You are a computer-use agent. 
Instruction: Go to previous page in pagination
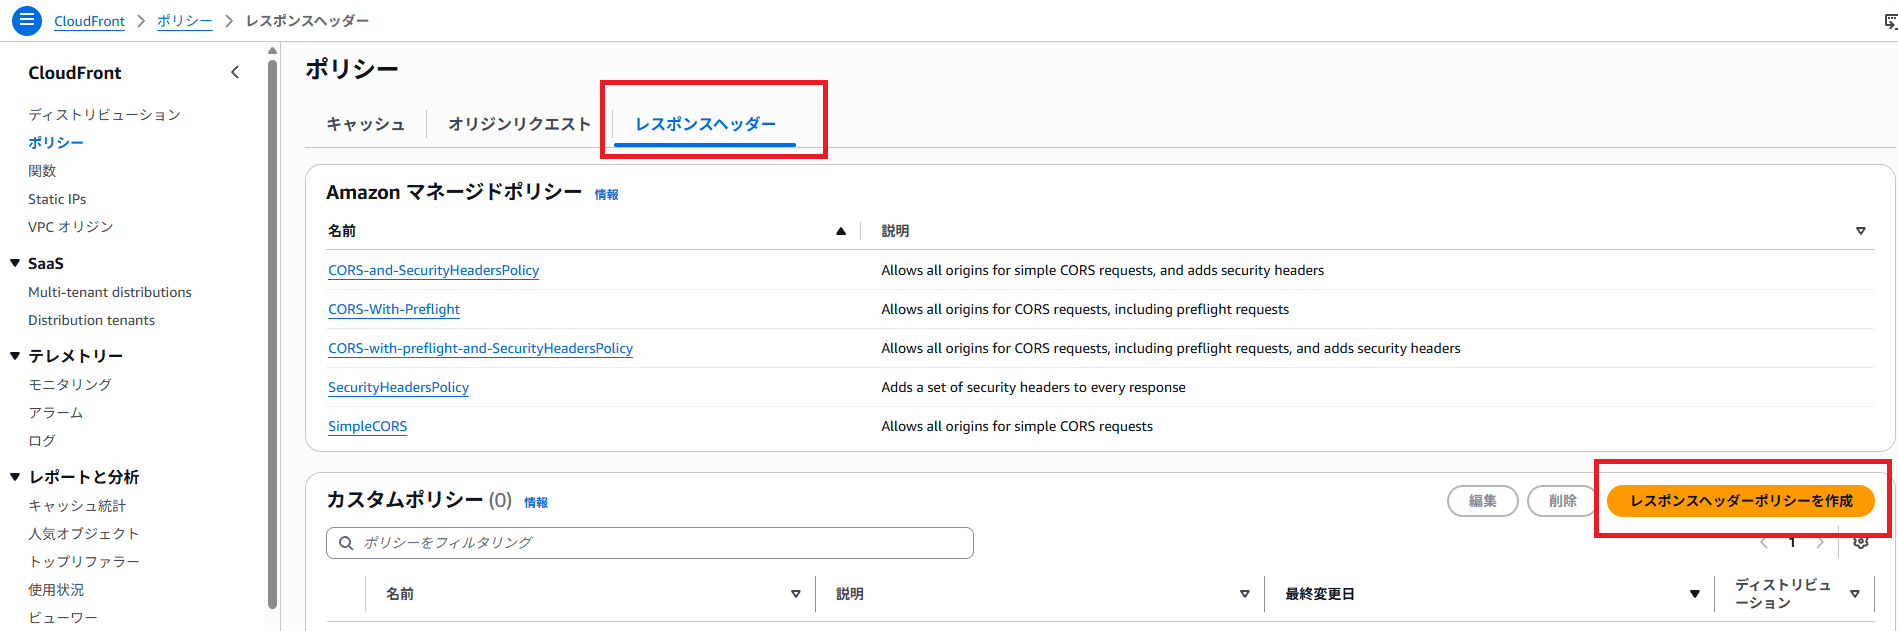pos(1764,543)
